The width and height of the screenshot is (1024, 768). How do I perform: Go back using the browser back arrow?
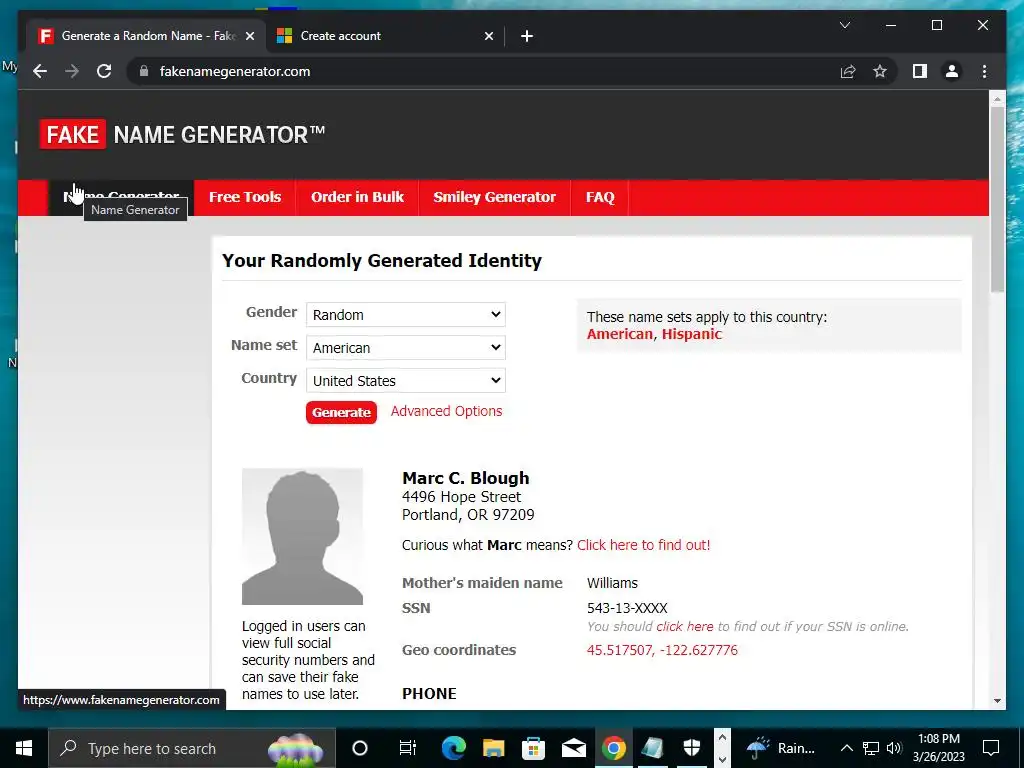point(40,71)
